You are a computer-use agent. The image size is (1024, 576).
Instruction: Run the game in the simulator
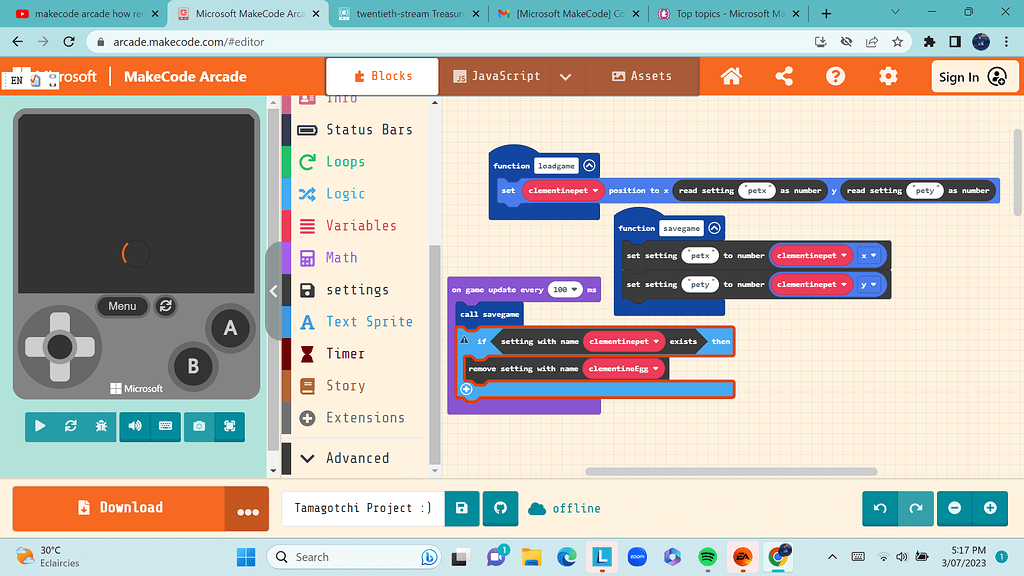[40, 426]
